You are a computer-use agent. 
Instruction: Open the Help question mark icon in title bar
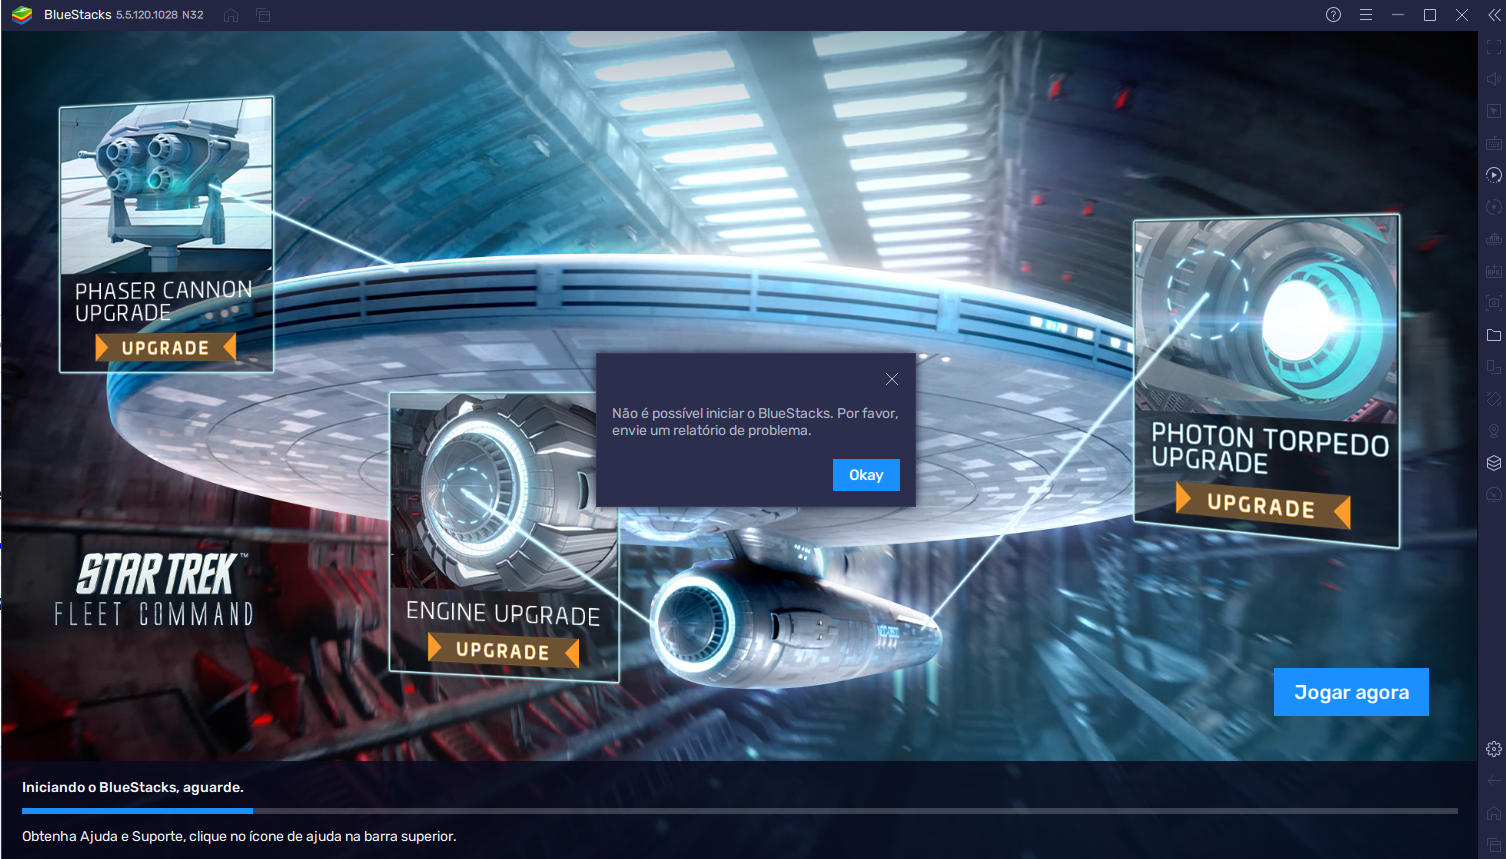[1333, 15]
